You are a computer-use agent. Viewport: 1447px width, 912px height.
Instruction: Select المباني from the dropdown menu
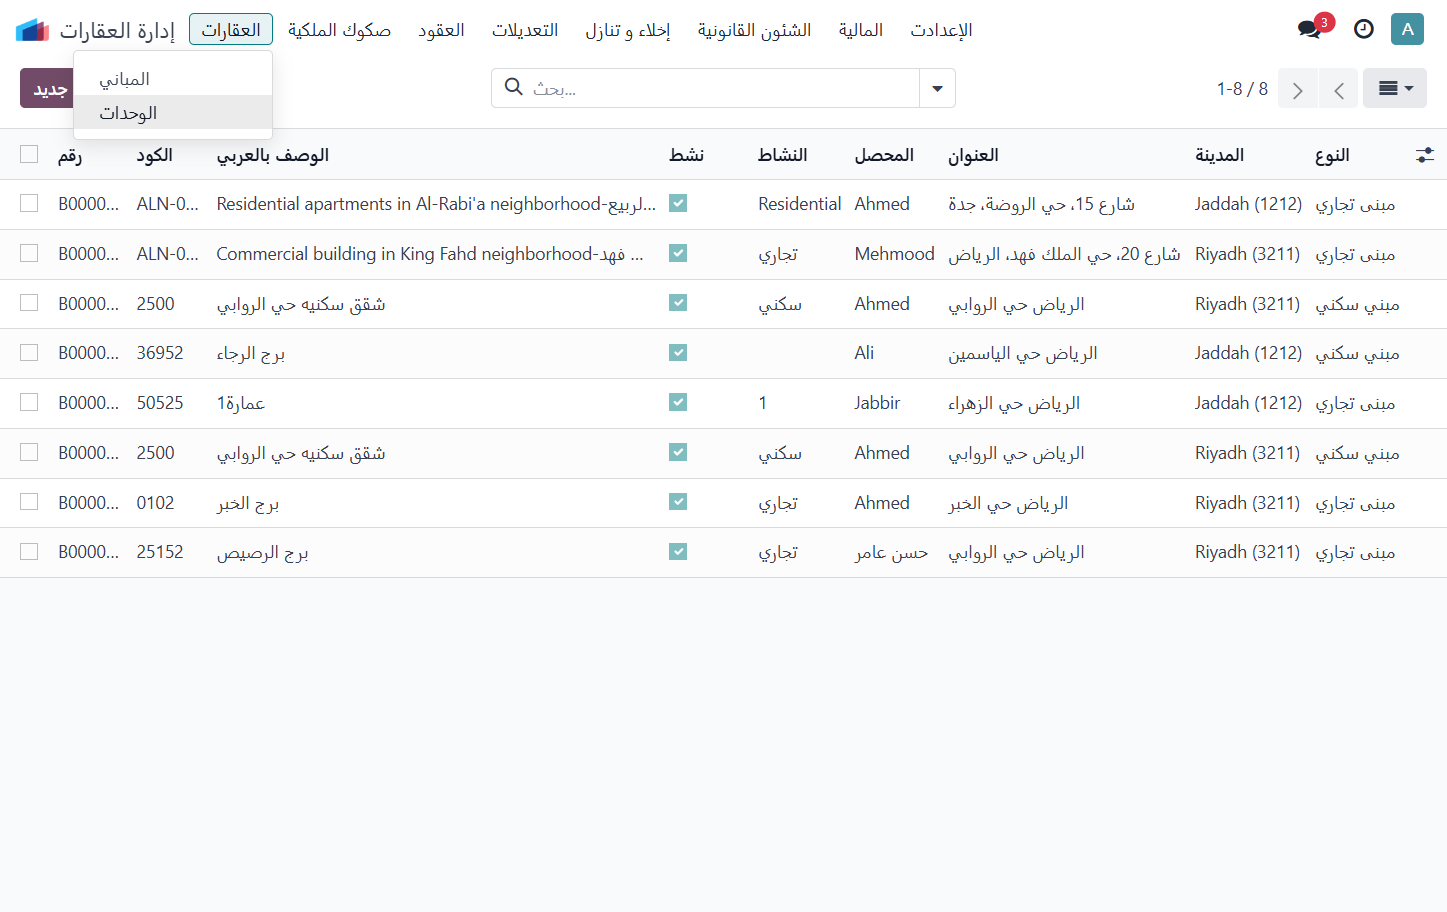pyautogui.click(x=173, y=79)
